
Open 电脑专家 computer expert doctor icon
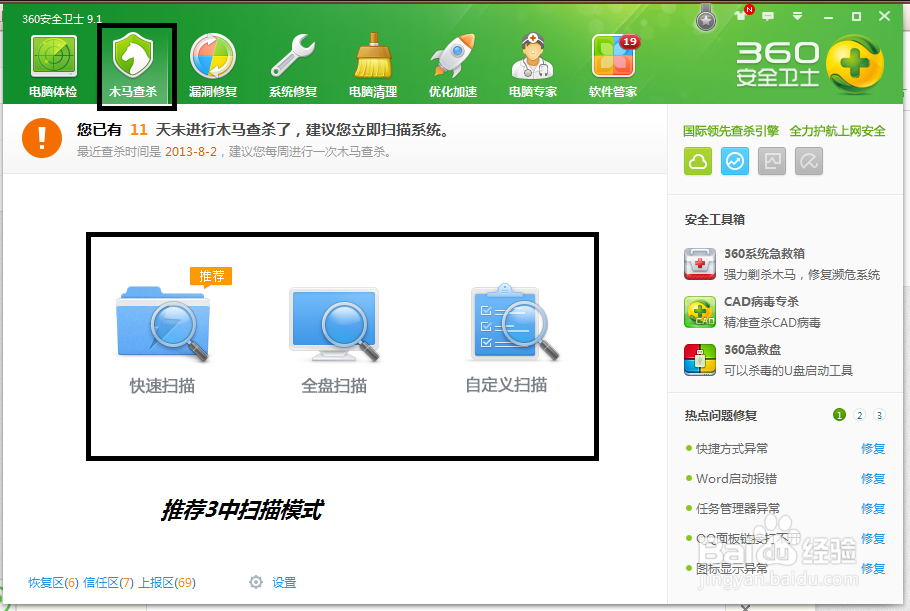[533, 66]
